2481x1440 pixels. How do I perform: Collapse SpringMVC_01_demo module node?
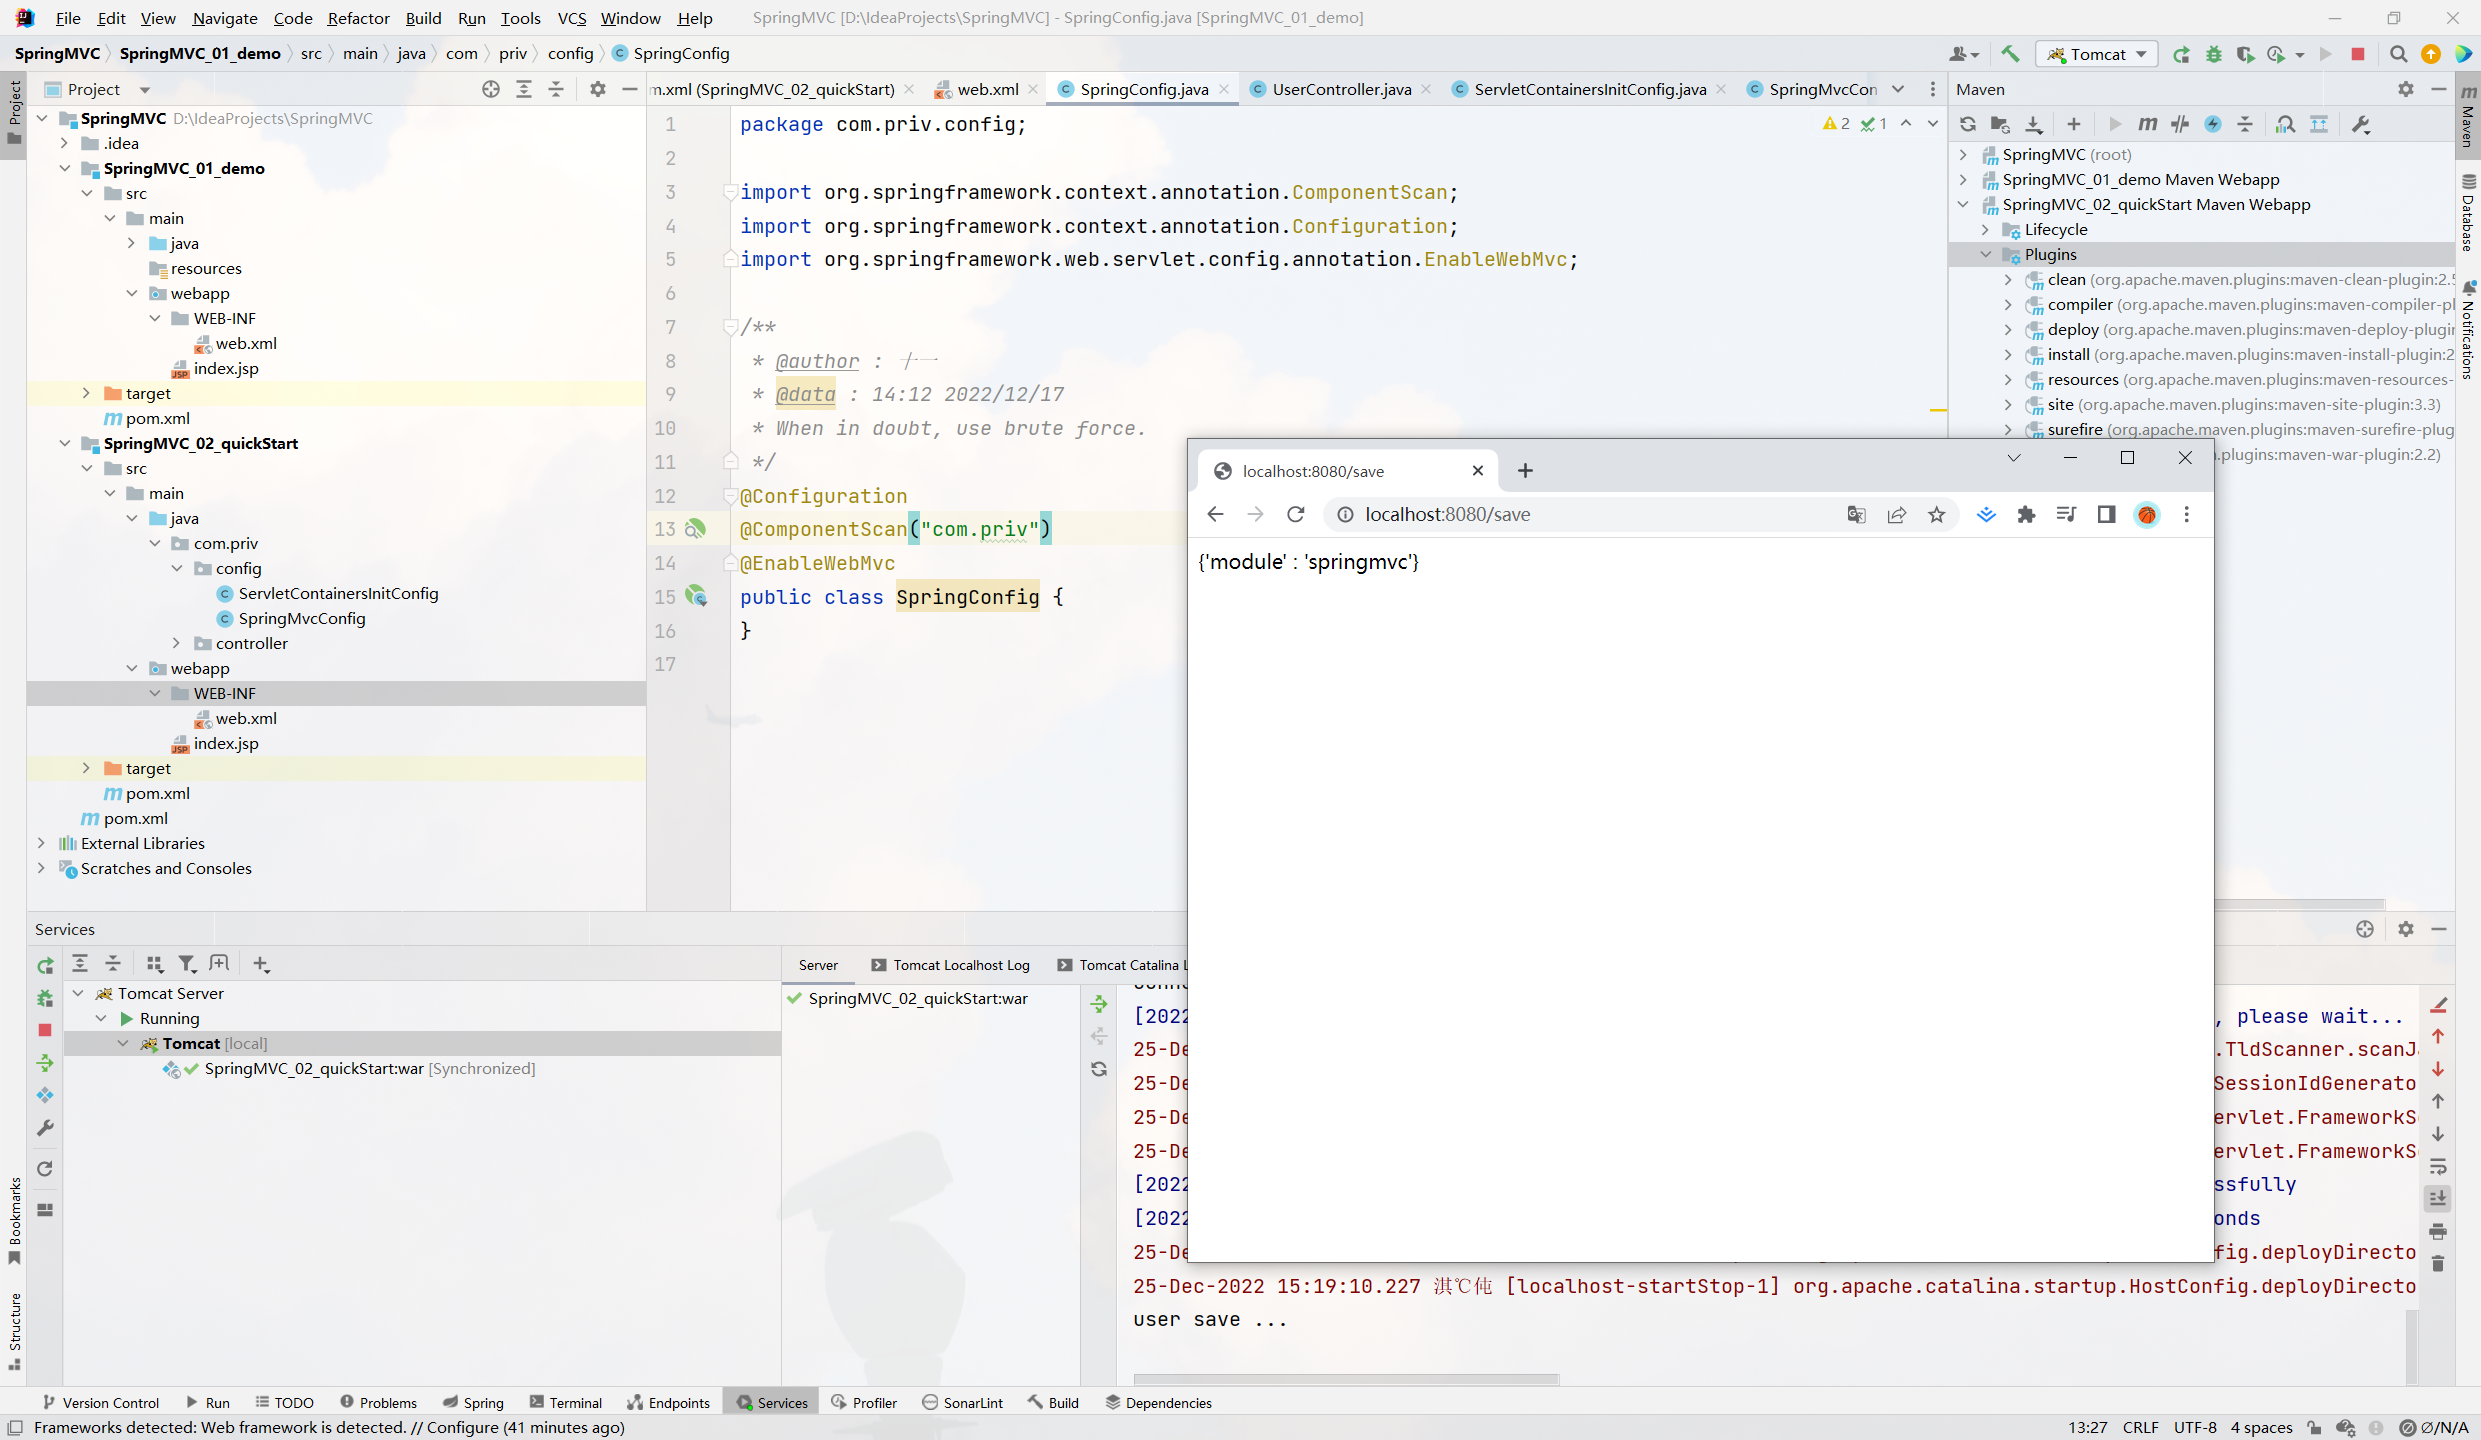pyautogui.click(x=64, y=168)
